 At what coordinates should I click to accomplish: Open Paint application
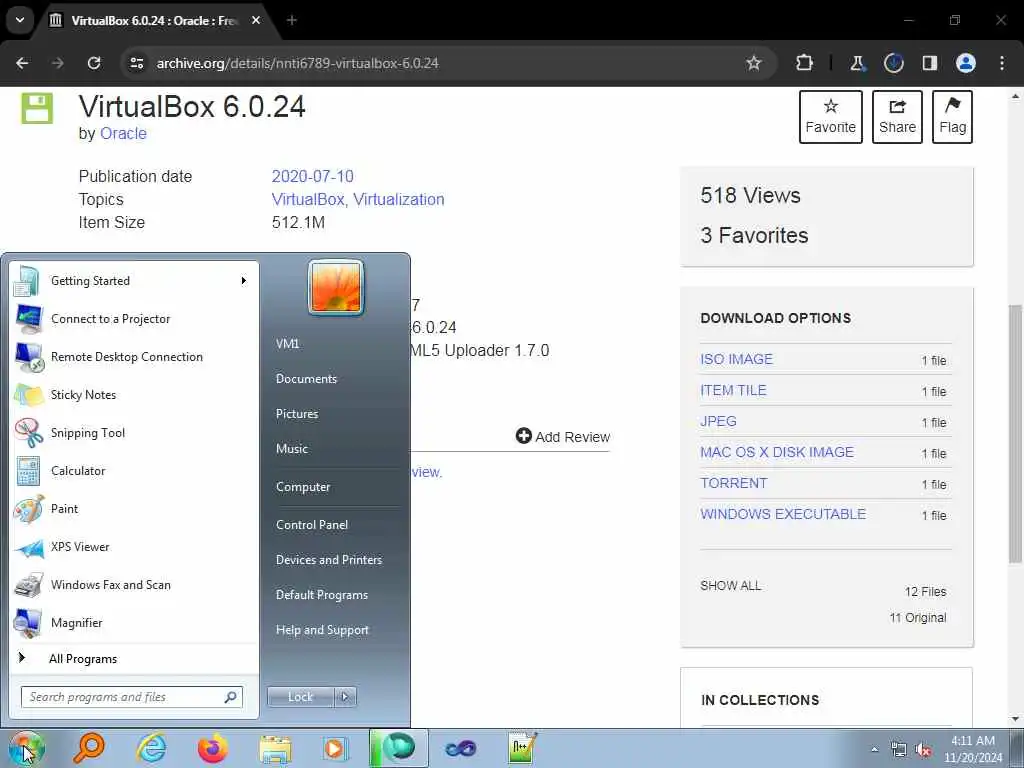pos(134,509)
